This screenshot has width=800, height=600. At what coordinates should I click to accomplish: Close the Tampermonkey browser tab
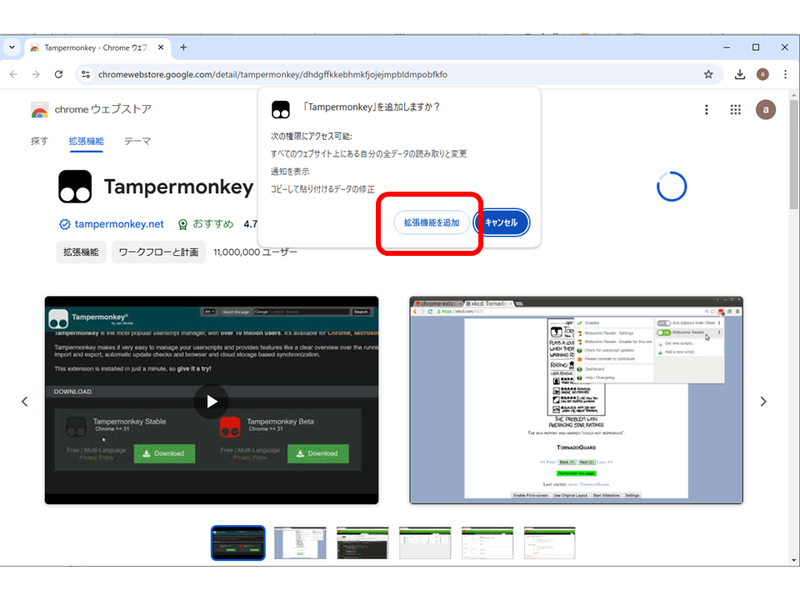pyautogui.click(x=161, y=47)
